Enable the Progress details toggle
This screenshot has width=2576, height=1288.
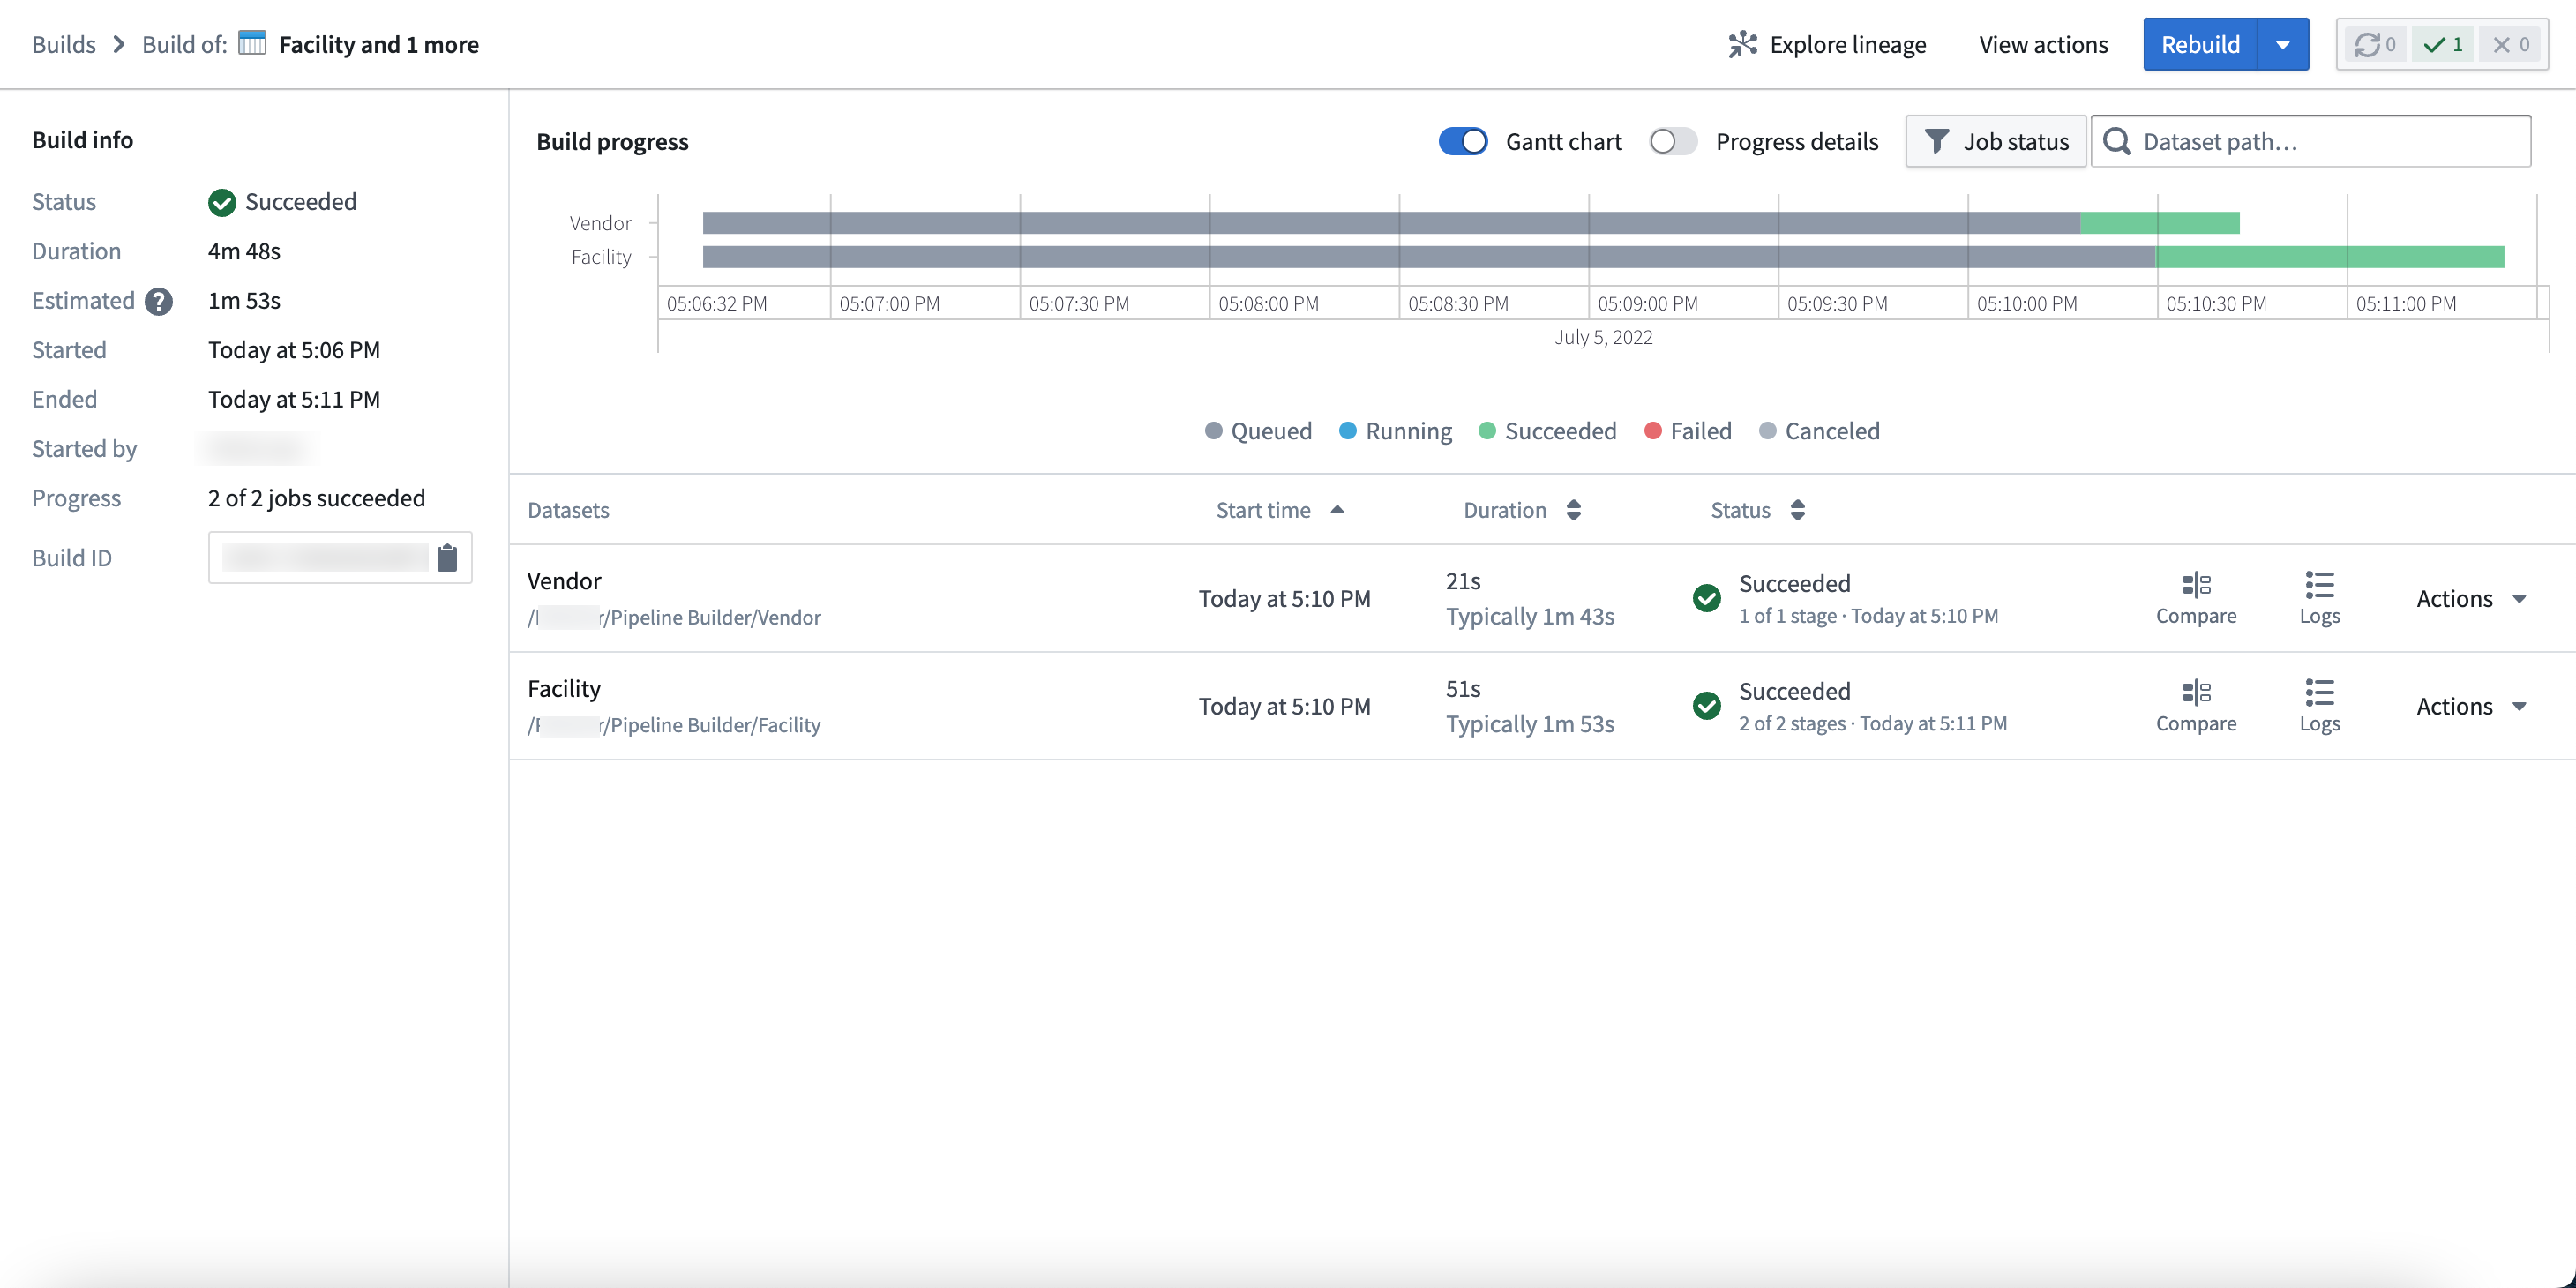1673,141
